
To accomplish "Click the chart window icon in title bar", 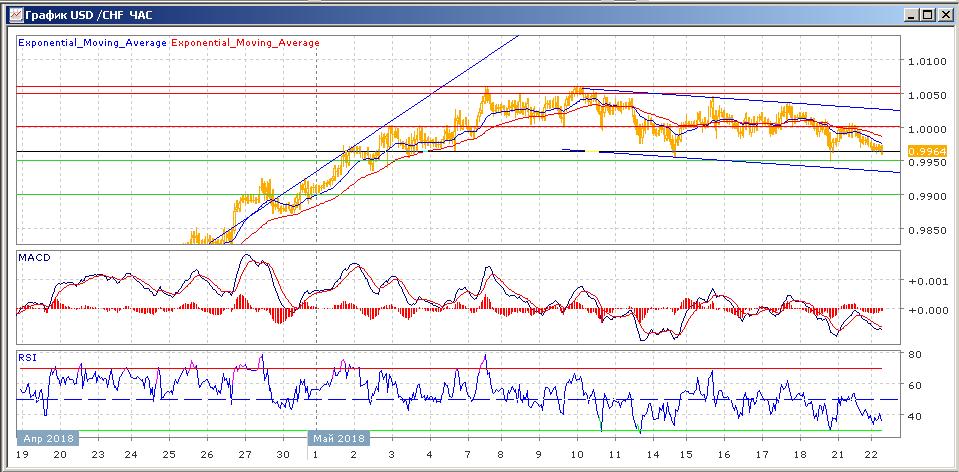I will 17,13.
